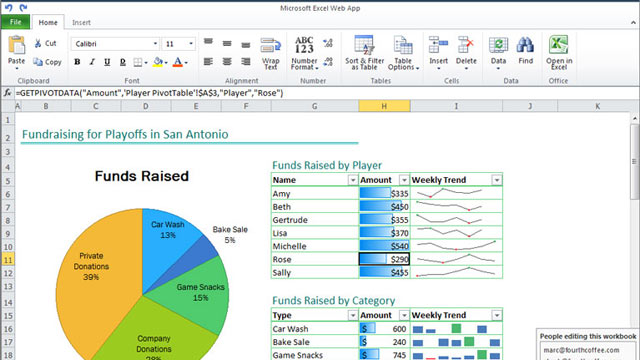Select row 11 header

click(7, 260)
